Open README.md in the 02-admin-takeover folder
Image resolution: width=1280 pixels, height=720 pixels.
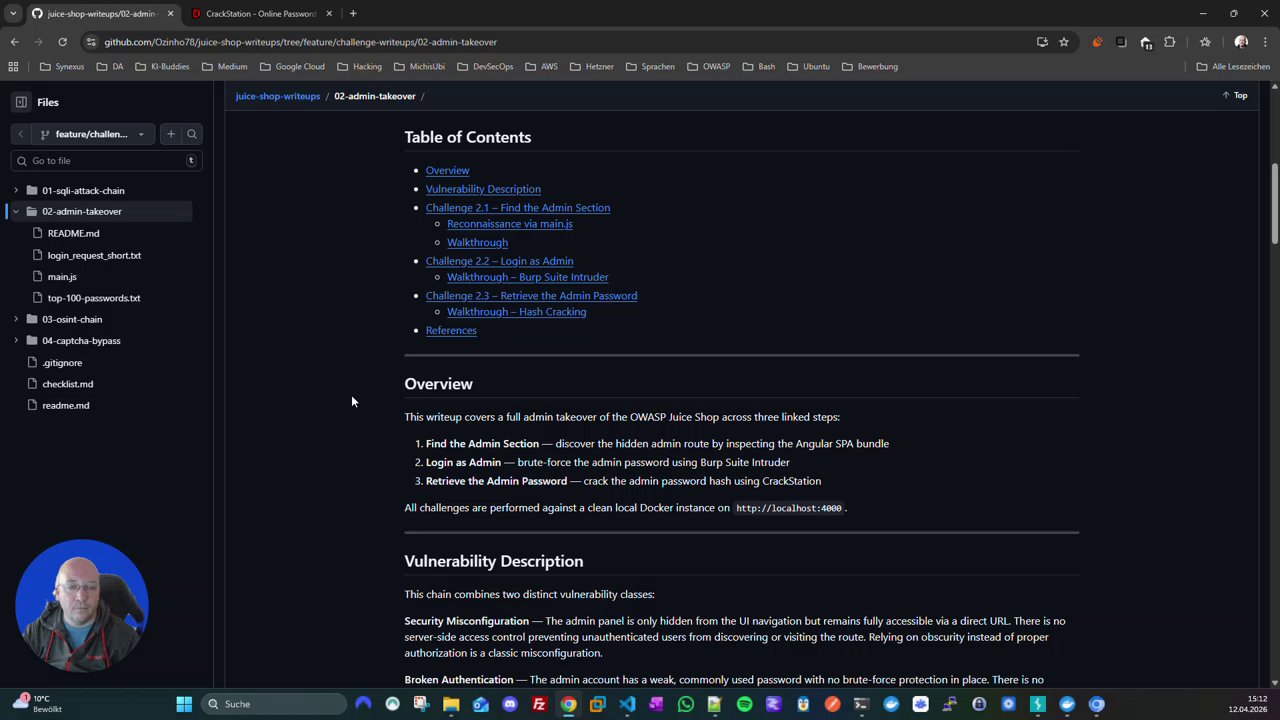(73, 233)
